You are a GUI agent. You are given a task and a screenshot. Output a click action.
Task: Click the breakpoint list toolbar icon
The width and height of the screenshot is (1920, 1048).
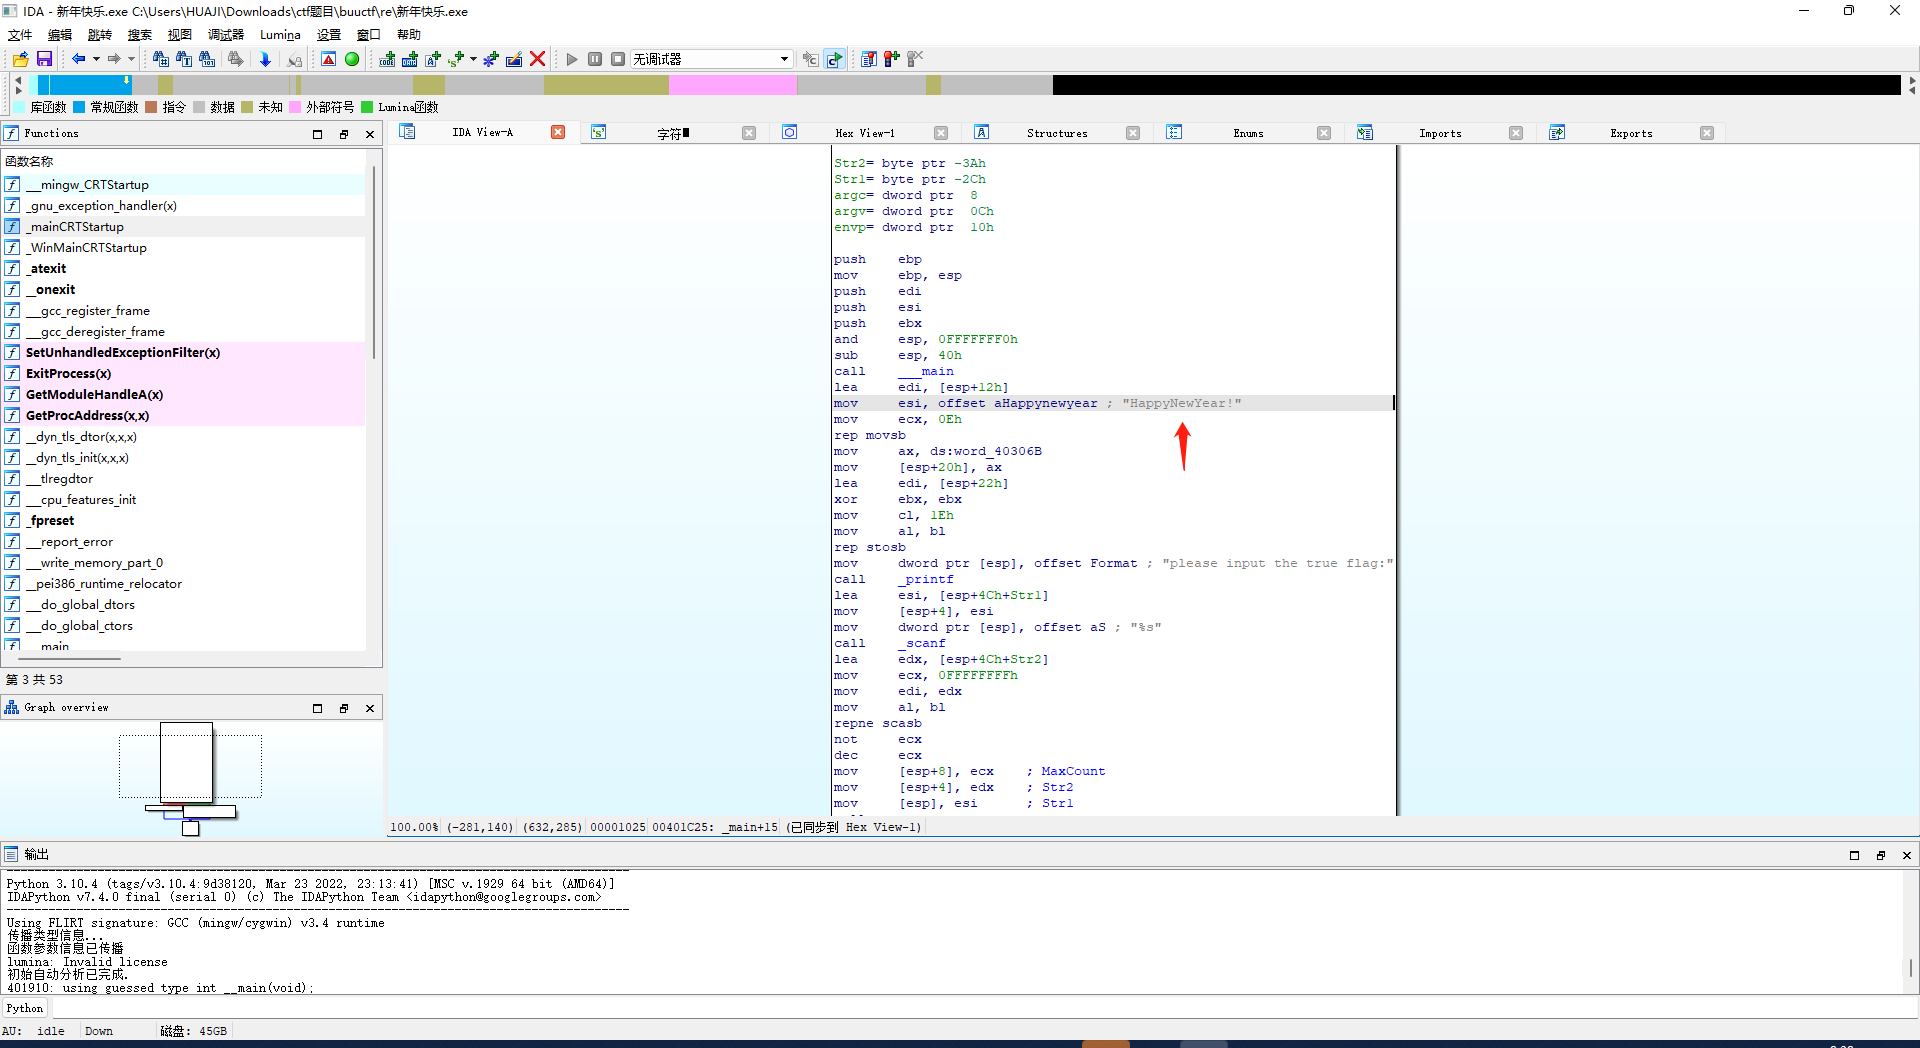pos(868,59)
